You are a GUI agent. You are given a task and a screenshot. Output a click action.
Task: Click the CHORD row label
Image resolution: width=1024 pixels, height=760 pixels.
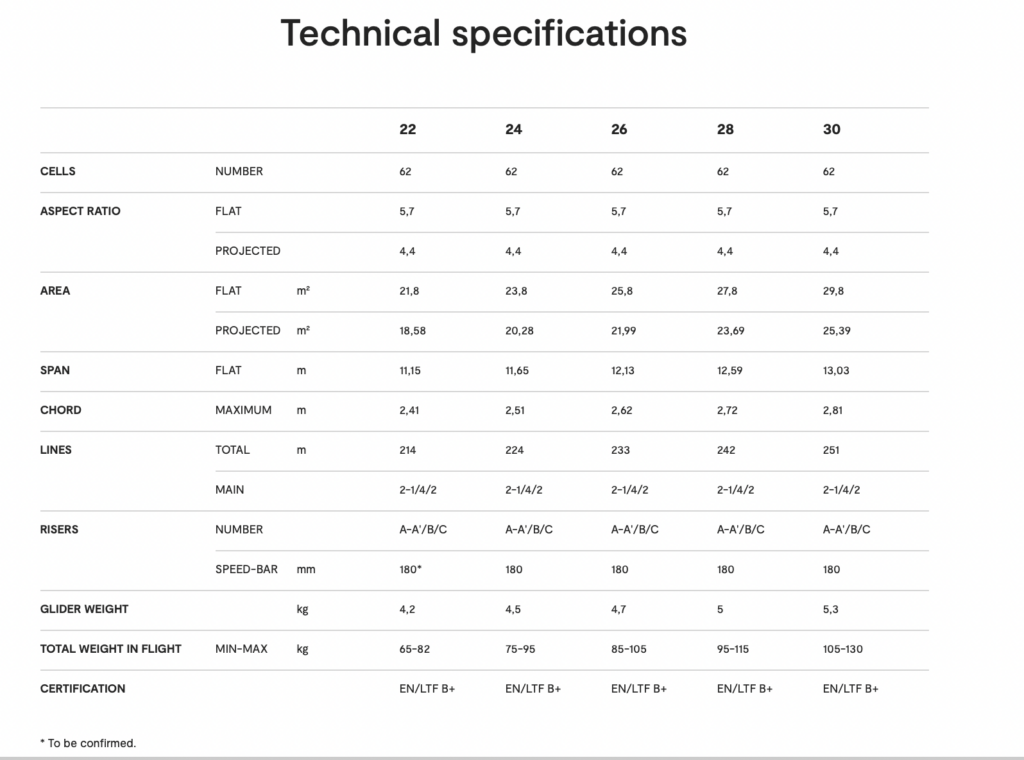click(x=61, y=410)
